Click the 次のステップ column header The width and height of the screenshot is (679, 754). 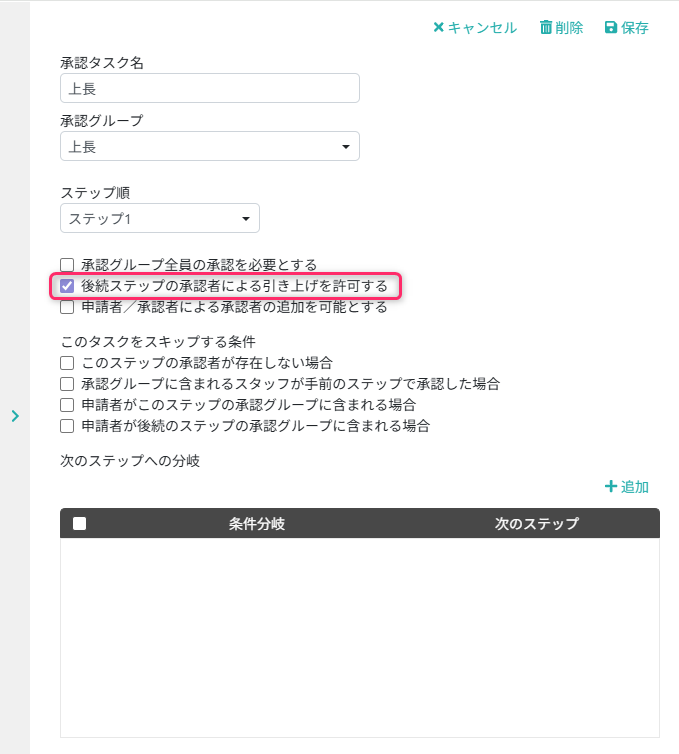[536, 524]
